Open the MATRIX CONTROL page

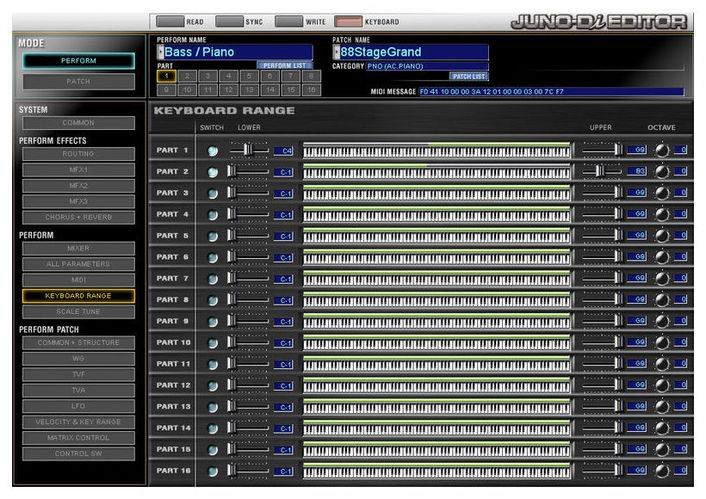pos(79,438)
